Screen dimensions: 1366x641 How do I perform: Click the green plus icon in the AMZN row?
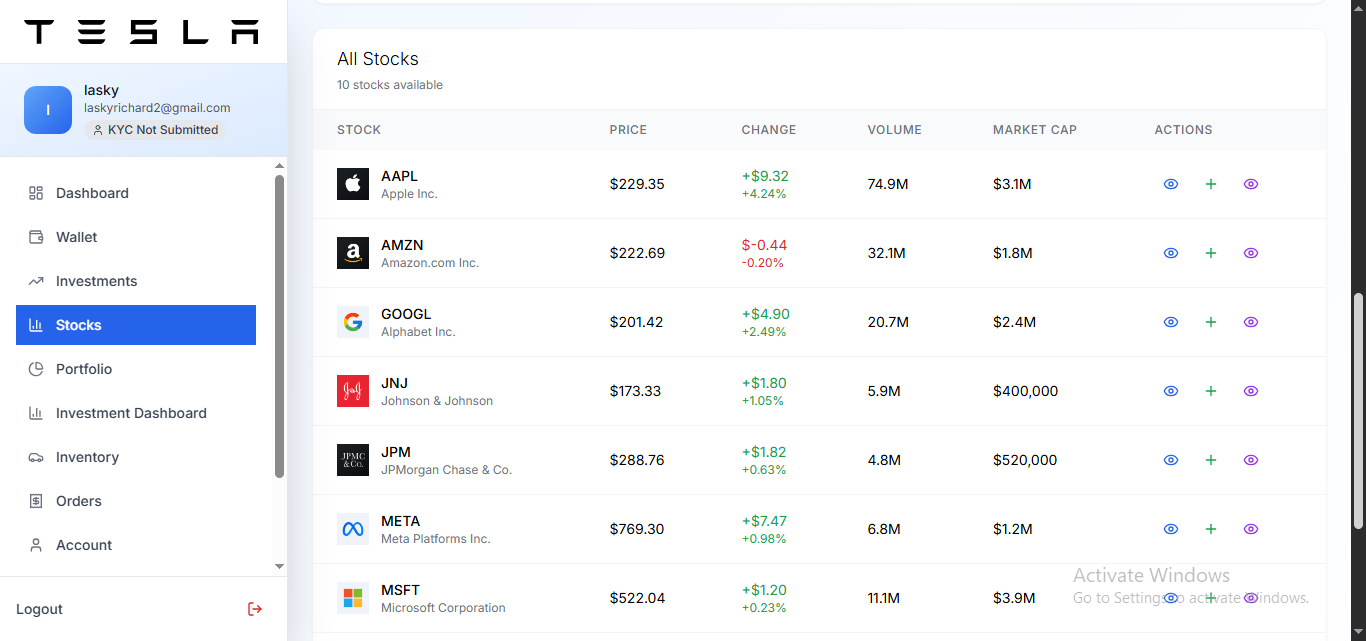[1211, 253]
